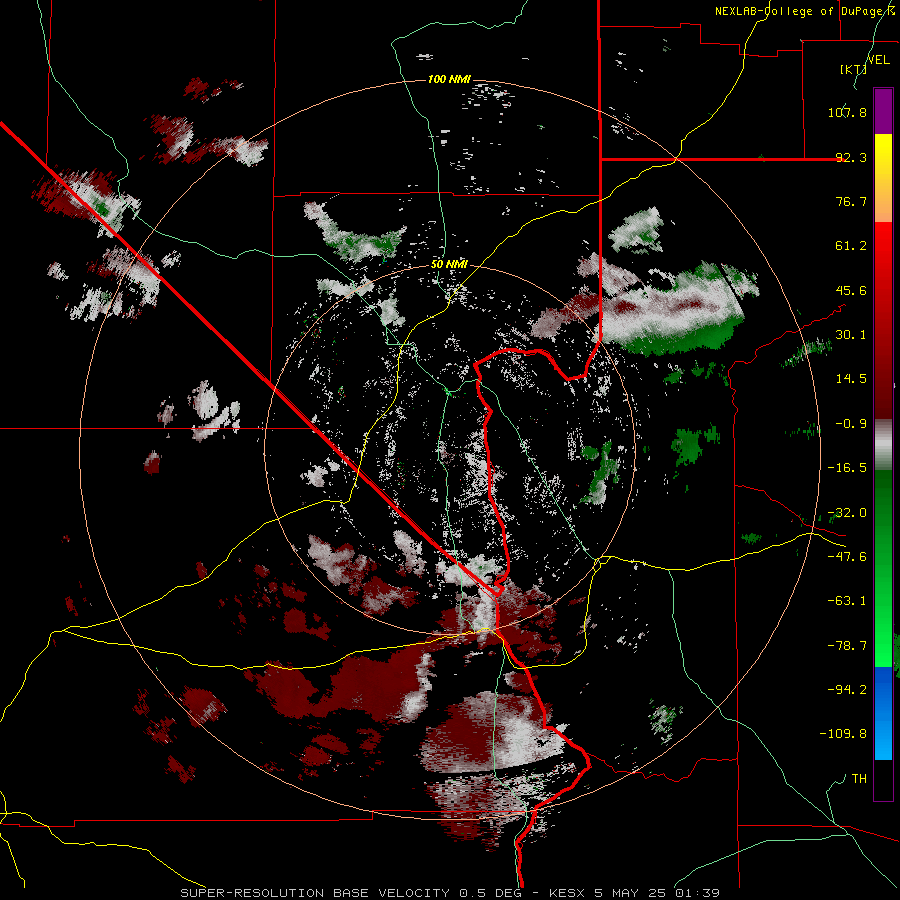
Task: Click the KESX radar site identifier
Action: pos(568,893)
